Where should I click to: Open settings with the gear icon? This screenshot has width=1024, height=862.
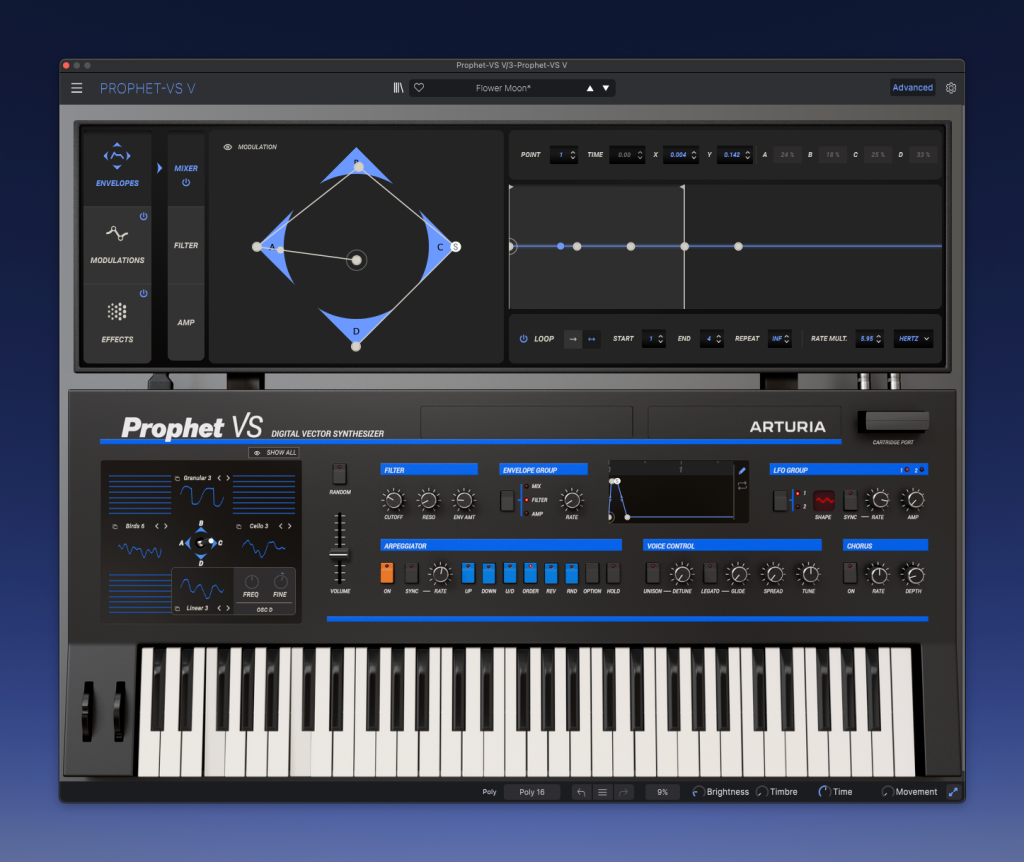951,88
